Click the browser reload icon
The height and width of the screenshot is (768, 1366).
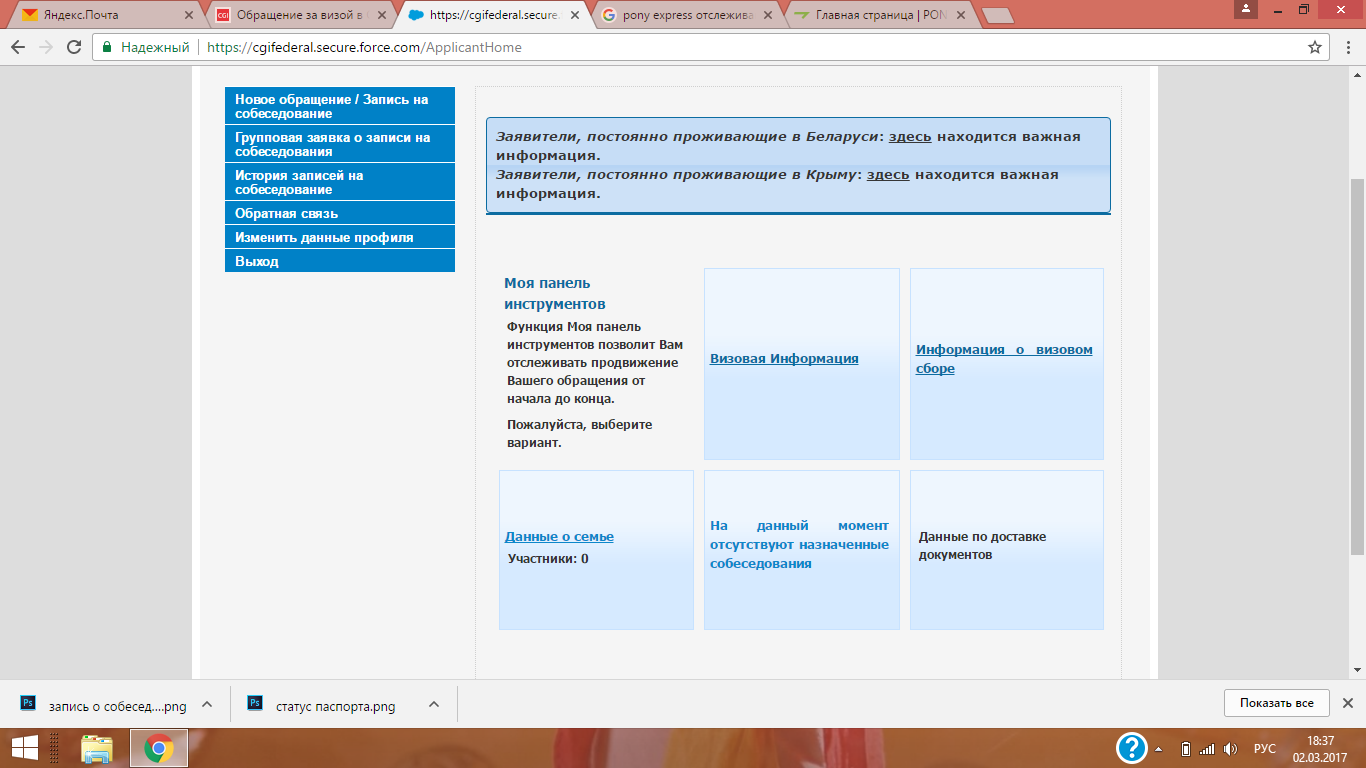pyautogui.click(x=73, y=47)
